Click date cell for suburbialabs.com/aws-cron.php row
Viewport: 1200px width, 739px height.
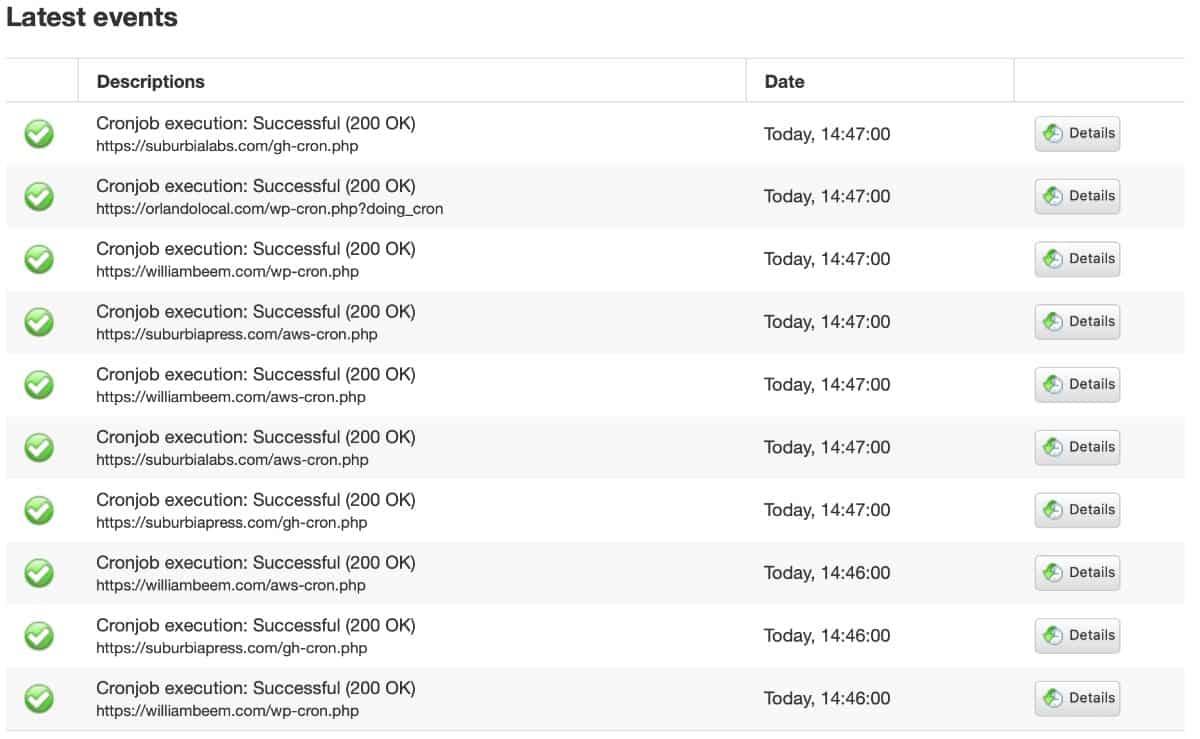pos(827,448)
